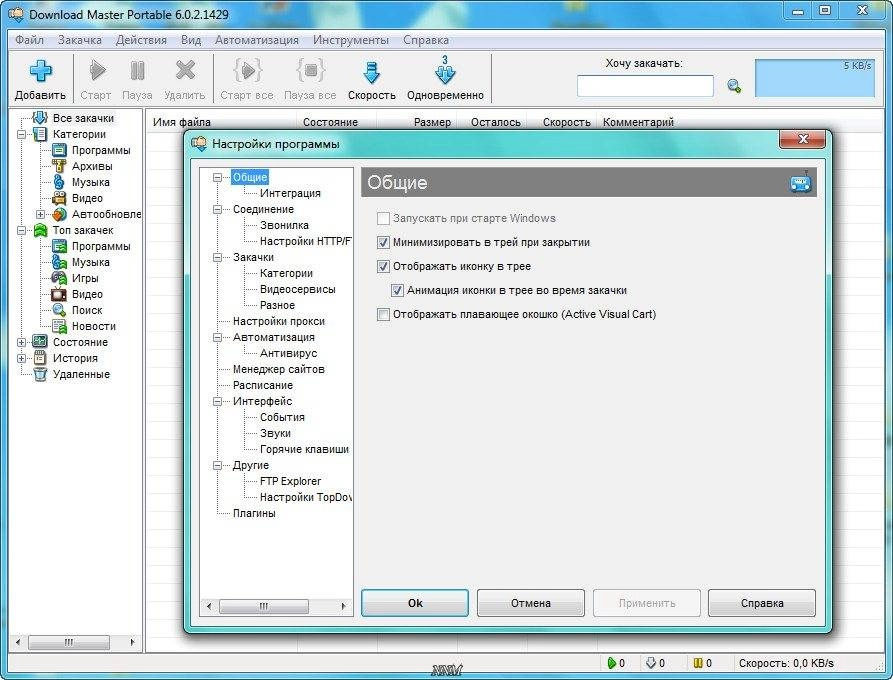This screenshot has width=893, height=680.
Task: Select Музыка under Категории
Action: (90, 182)
